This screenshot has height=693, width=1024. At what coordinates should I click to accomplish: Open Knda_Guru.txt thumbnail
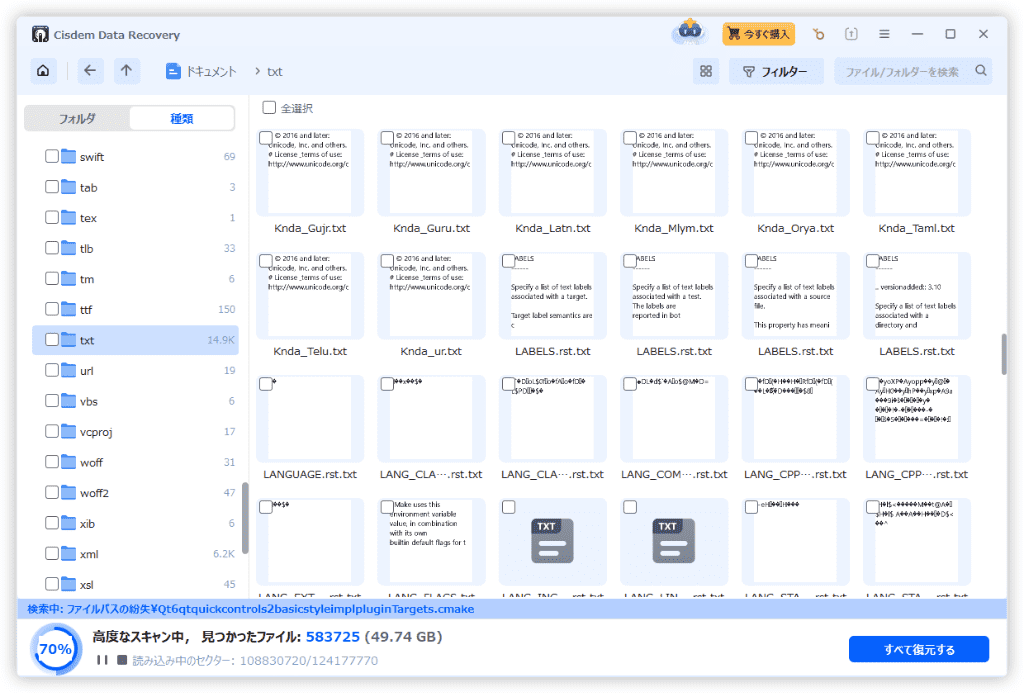click(431, 172)
